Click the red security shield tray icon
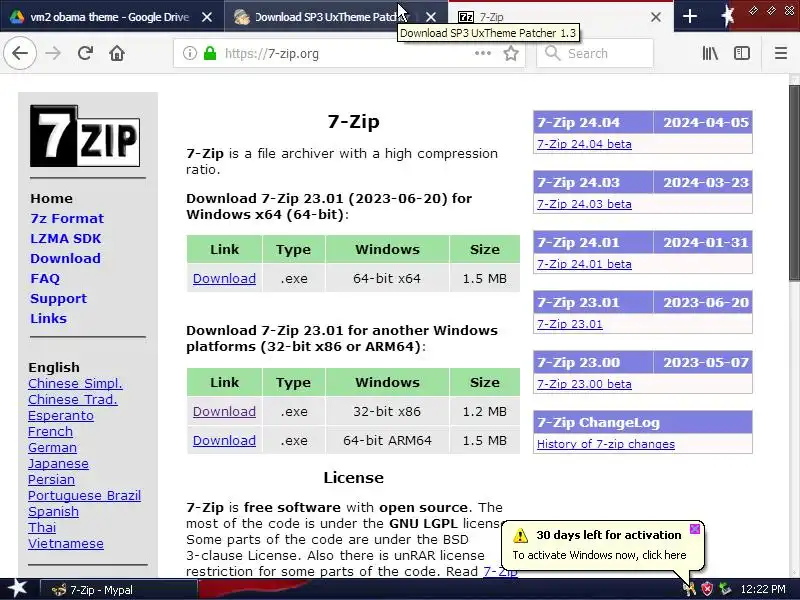The height and width of the screenshot is (600, 800). [x=707, y=589]
